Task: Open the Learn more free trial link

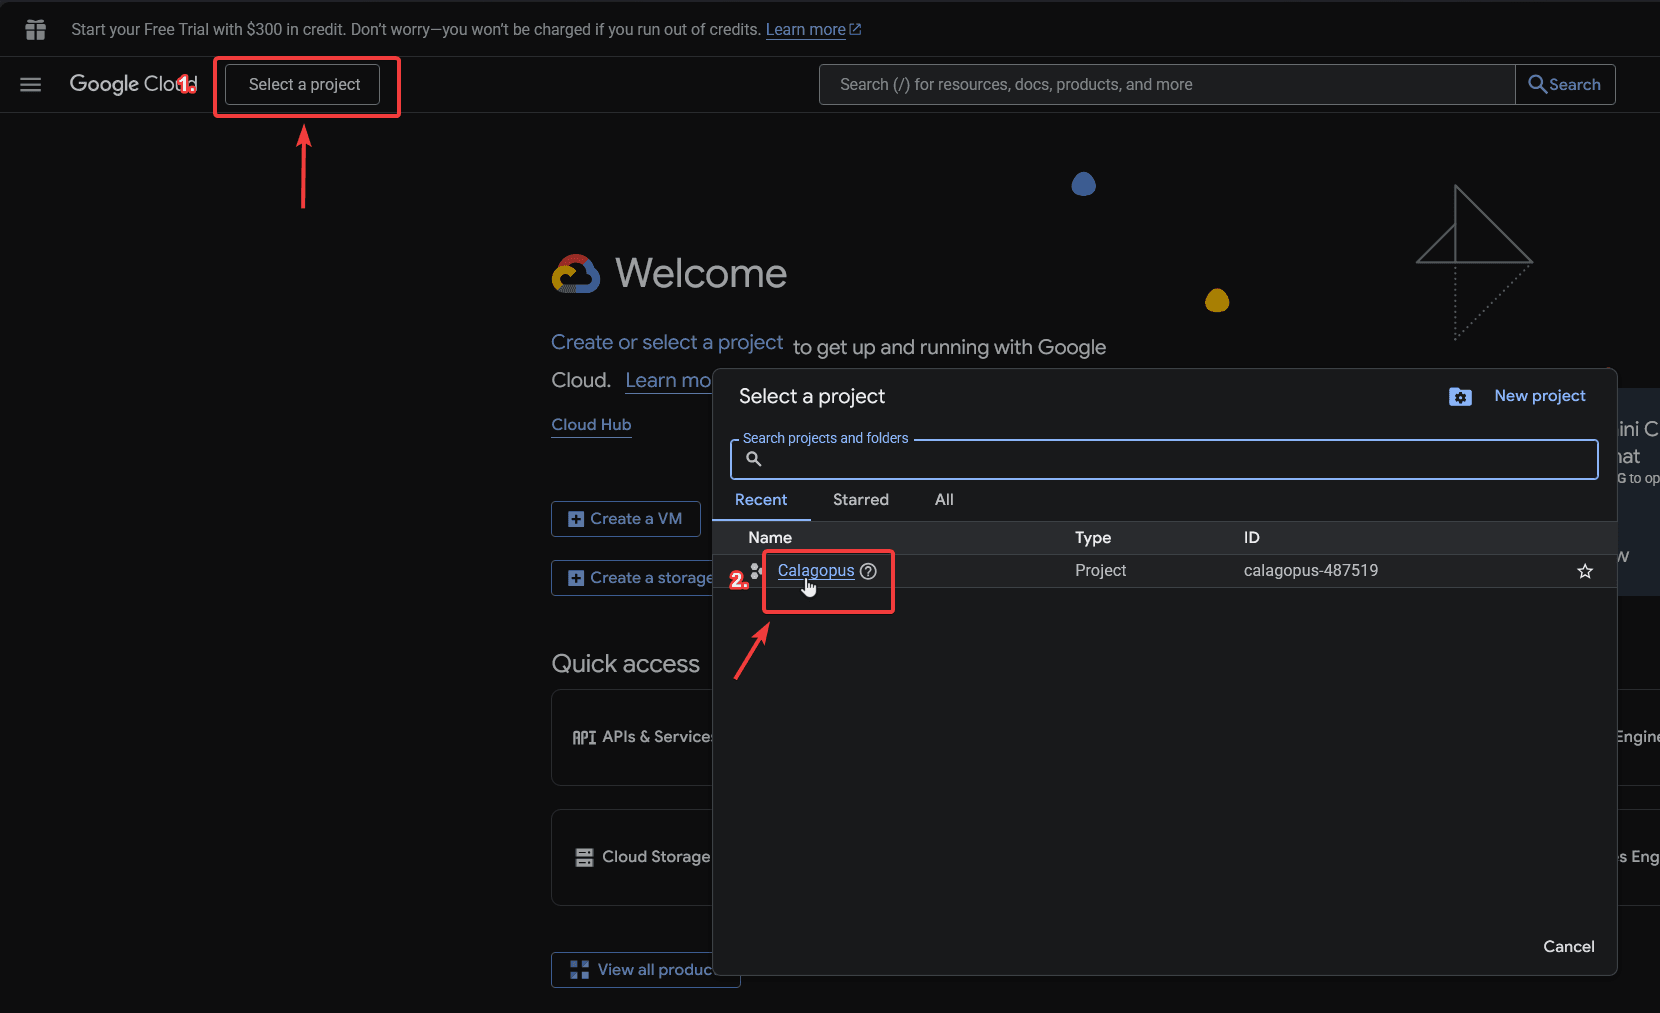Action: point(806,30)
